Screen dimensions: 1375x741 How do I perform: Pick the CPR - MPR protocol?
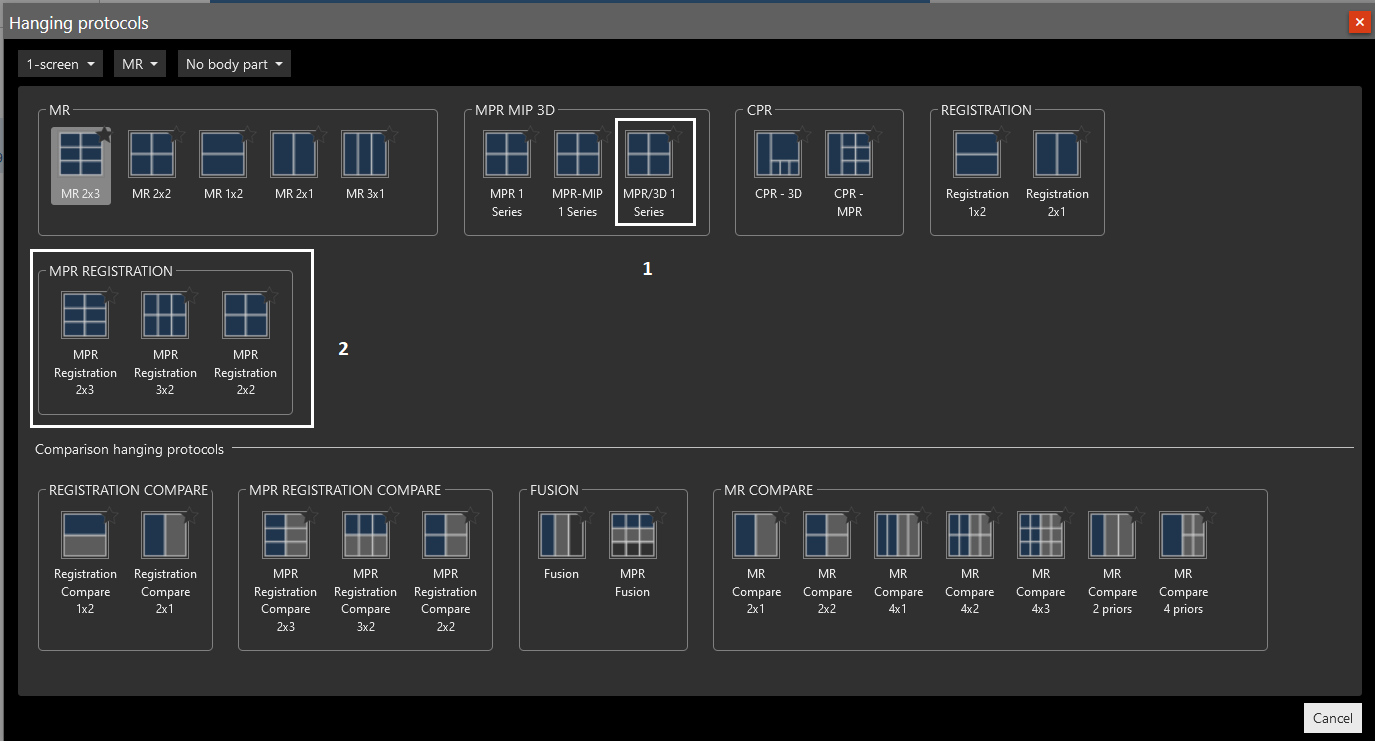click(x=848, y=156)
